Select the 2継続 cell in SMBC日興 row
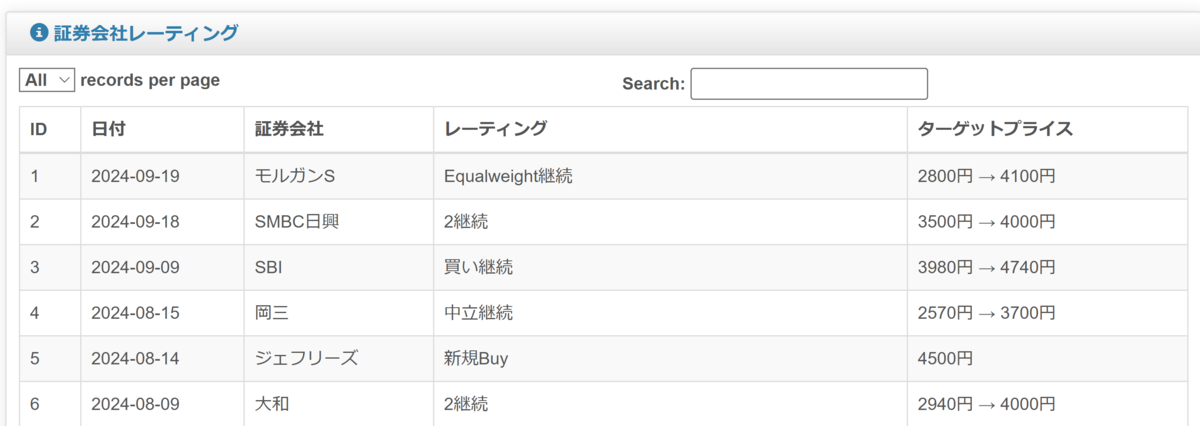Screen dimensions: 1200x426 pyautogui.click(x=671, y=222)
